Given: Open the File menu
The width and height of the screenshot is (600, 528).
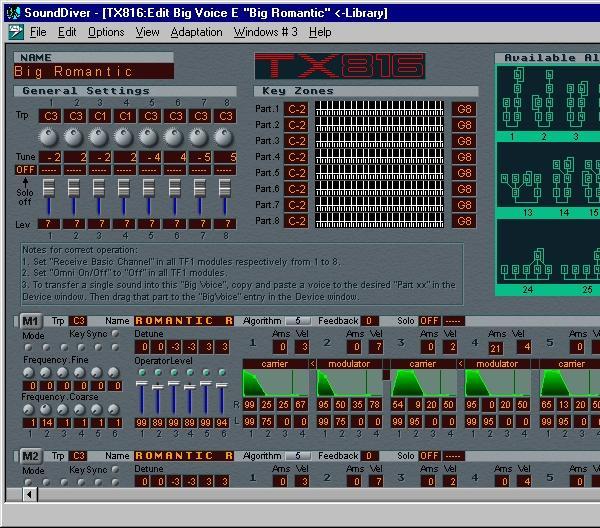Looking at the screenshot, I should pyautogui.click(x=38, y=32).
